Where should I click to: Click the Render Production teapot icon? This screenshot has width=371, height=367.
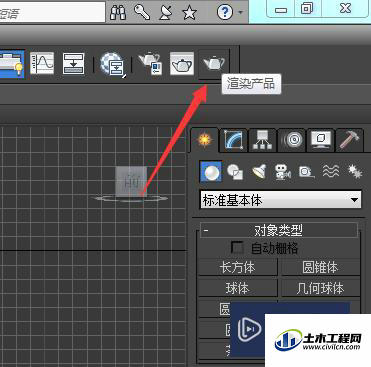tap(214, 63)
